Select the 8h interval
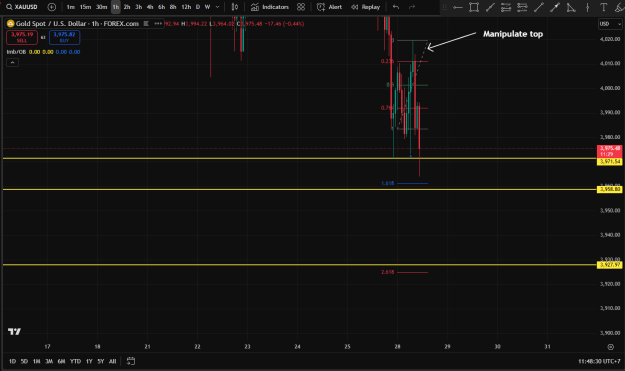Screen dimensions: 625x371 pyautogui.click(x=173, y=7)
